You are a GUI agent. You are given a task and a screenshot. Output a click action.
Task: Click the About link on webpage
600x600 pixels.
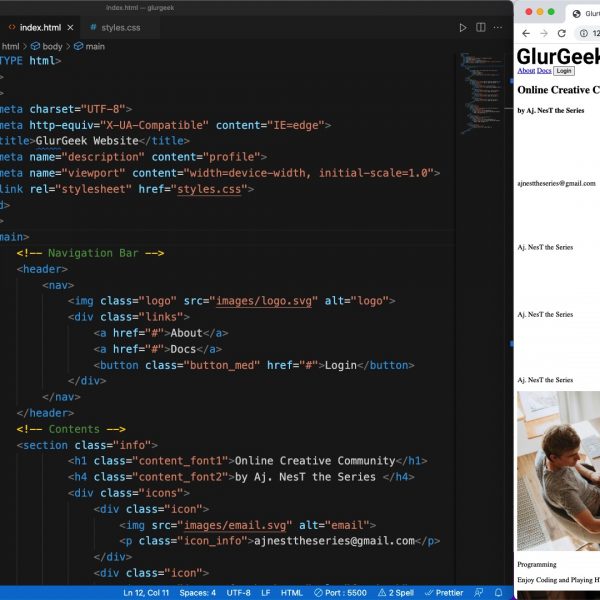[526, 71]
